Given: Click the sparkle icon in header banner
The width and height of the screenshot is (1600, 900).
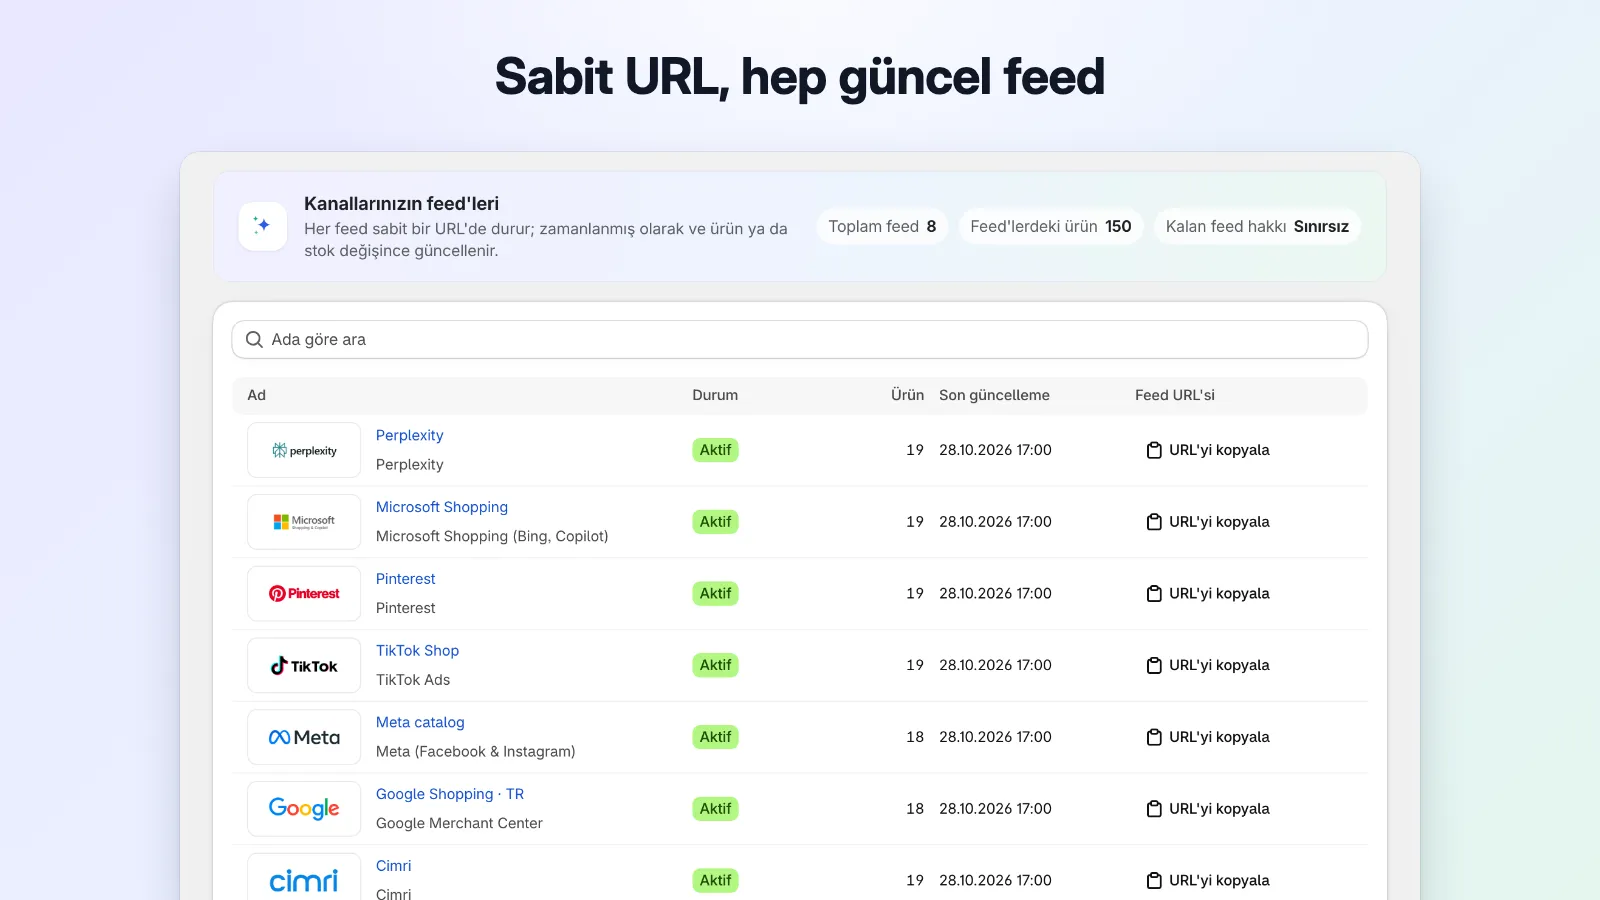Looking at the screenshot, I should [263, 226].
